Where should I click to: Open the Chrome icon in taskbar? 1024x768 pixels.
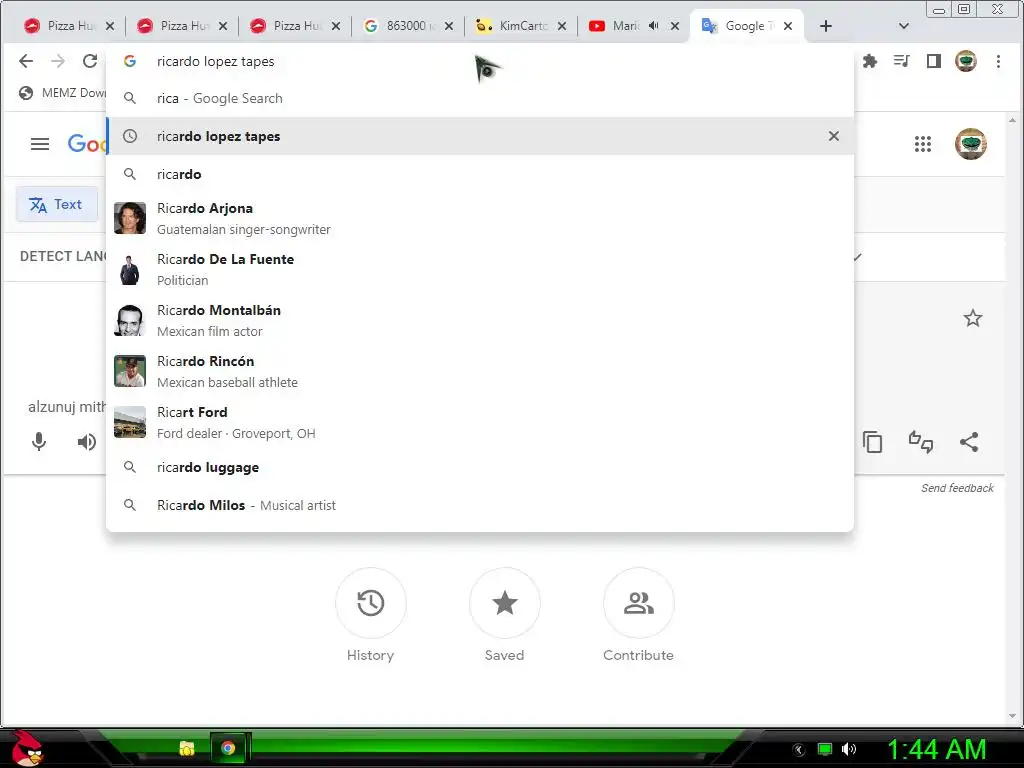(x=228, y=748)
